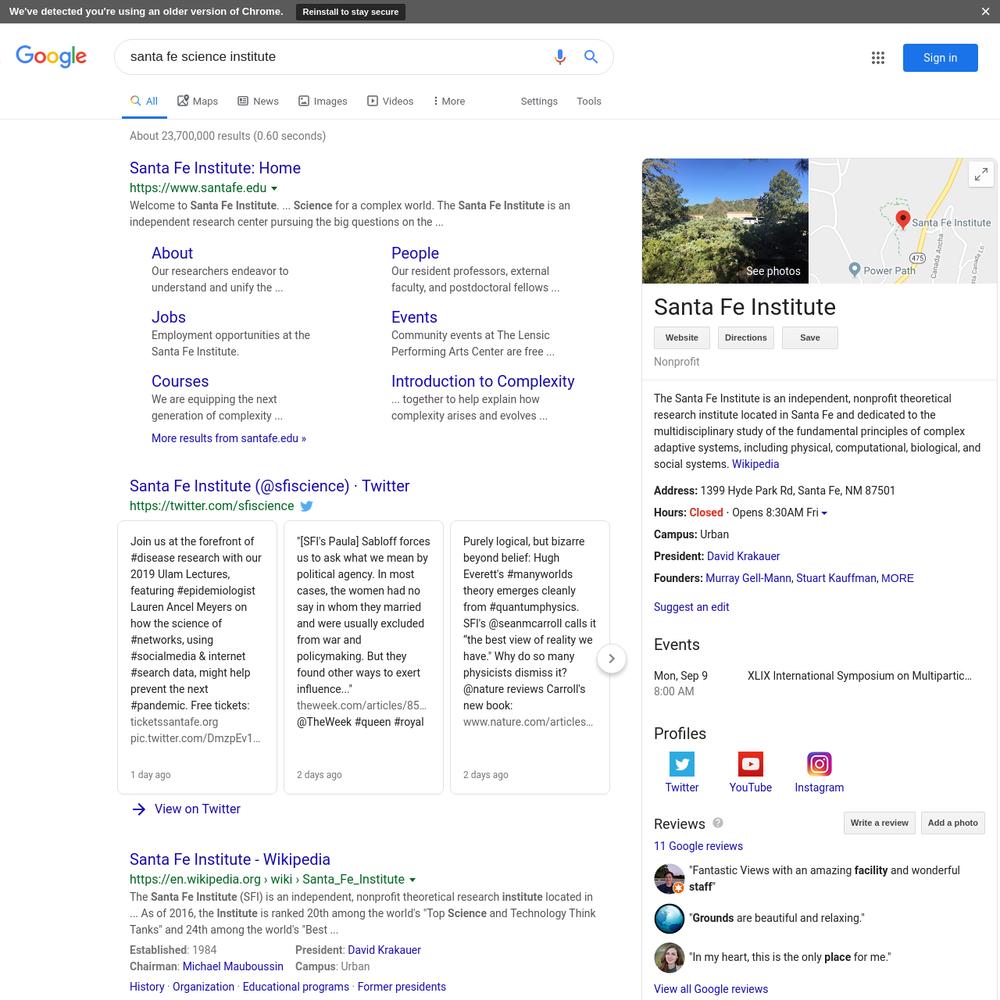The height and width of the screenshot is (1000, 1000).
Task: Click View all Google reviews
Action: tap(710, 989)
